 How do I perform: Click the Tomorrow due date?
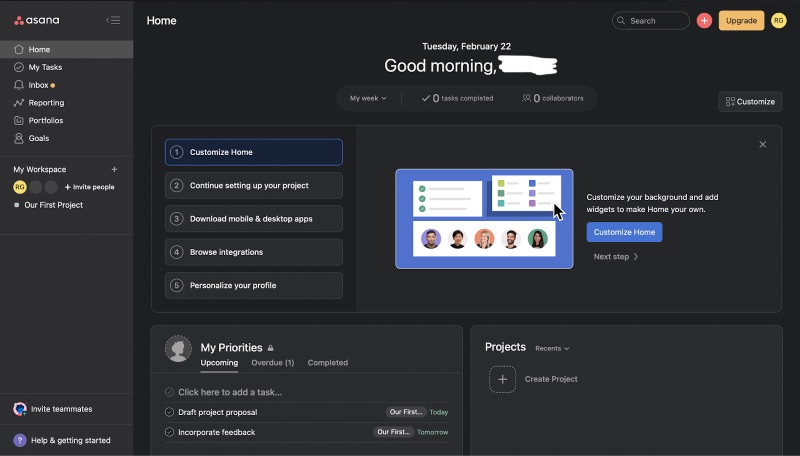[x=433, y=432]
